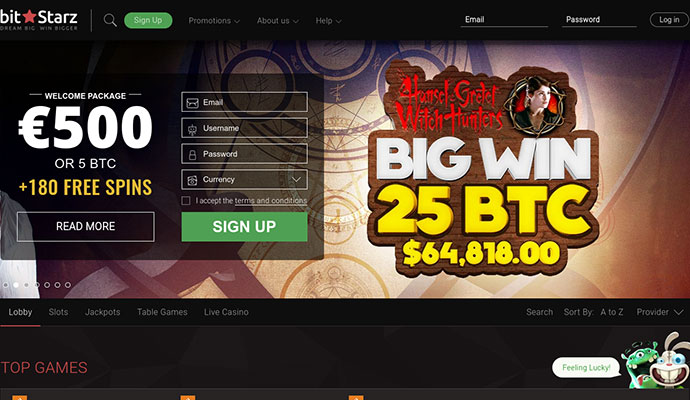Screen dimensions: 690x400
Task: Open the Currency dropdown
Action: click(x=244, y=180)
